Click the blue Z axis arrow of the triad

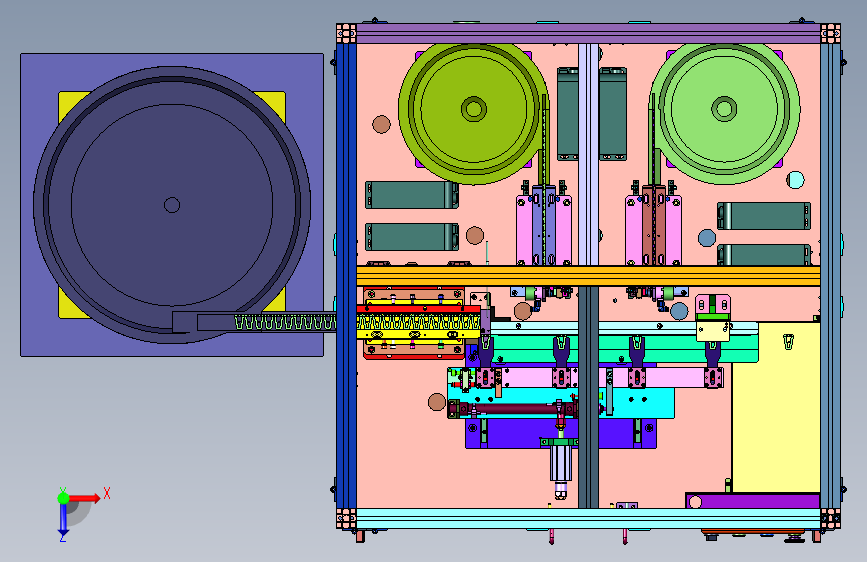[63, 520]
